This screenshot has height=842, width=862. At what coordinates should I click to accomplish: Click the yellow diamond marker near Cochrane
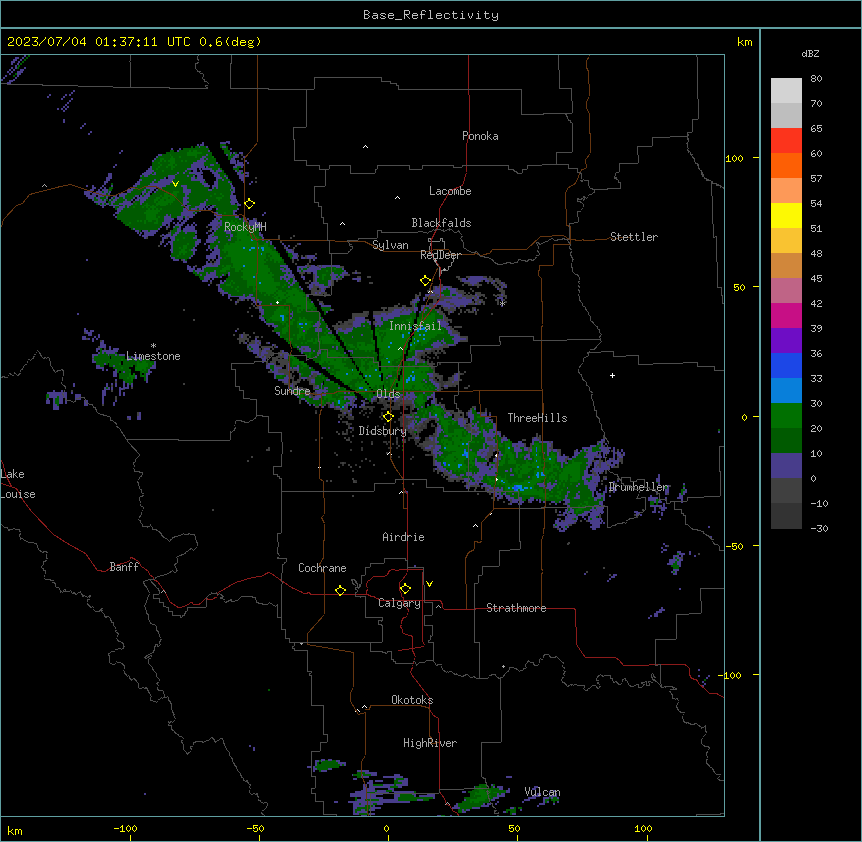(x=340, y=590)
